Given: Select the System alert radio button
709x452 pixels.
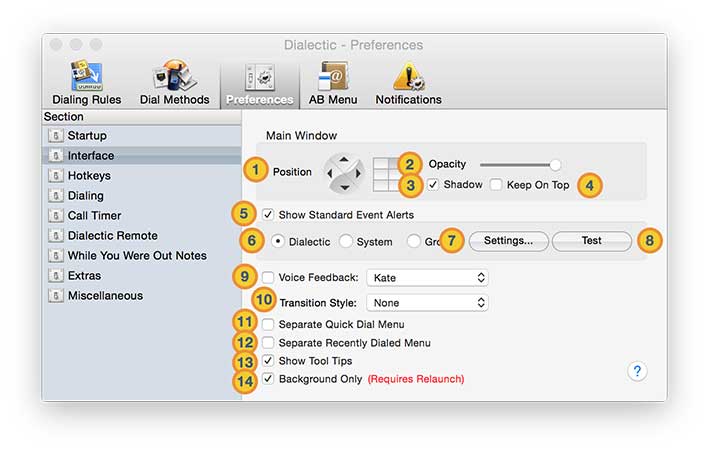Looking at the screenshot, I should pyautogui.click(x=346, y=241).
